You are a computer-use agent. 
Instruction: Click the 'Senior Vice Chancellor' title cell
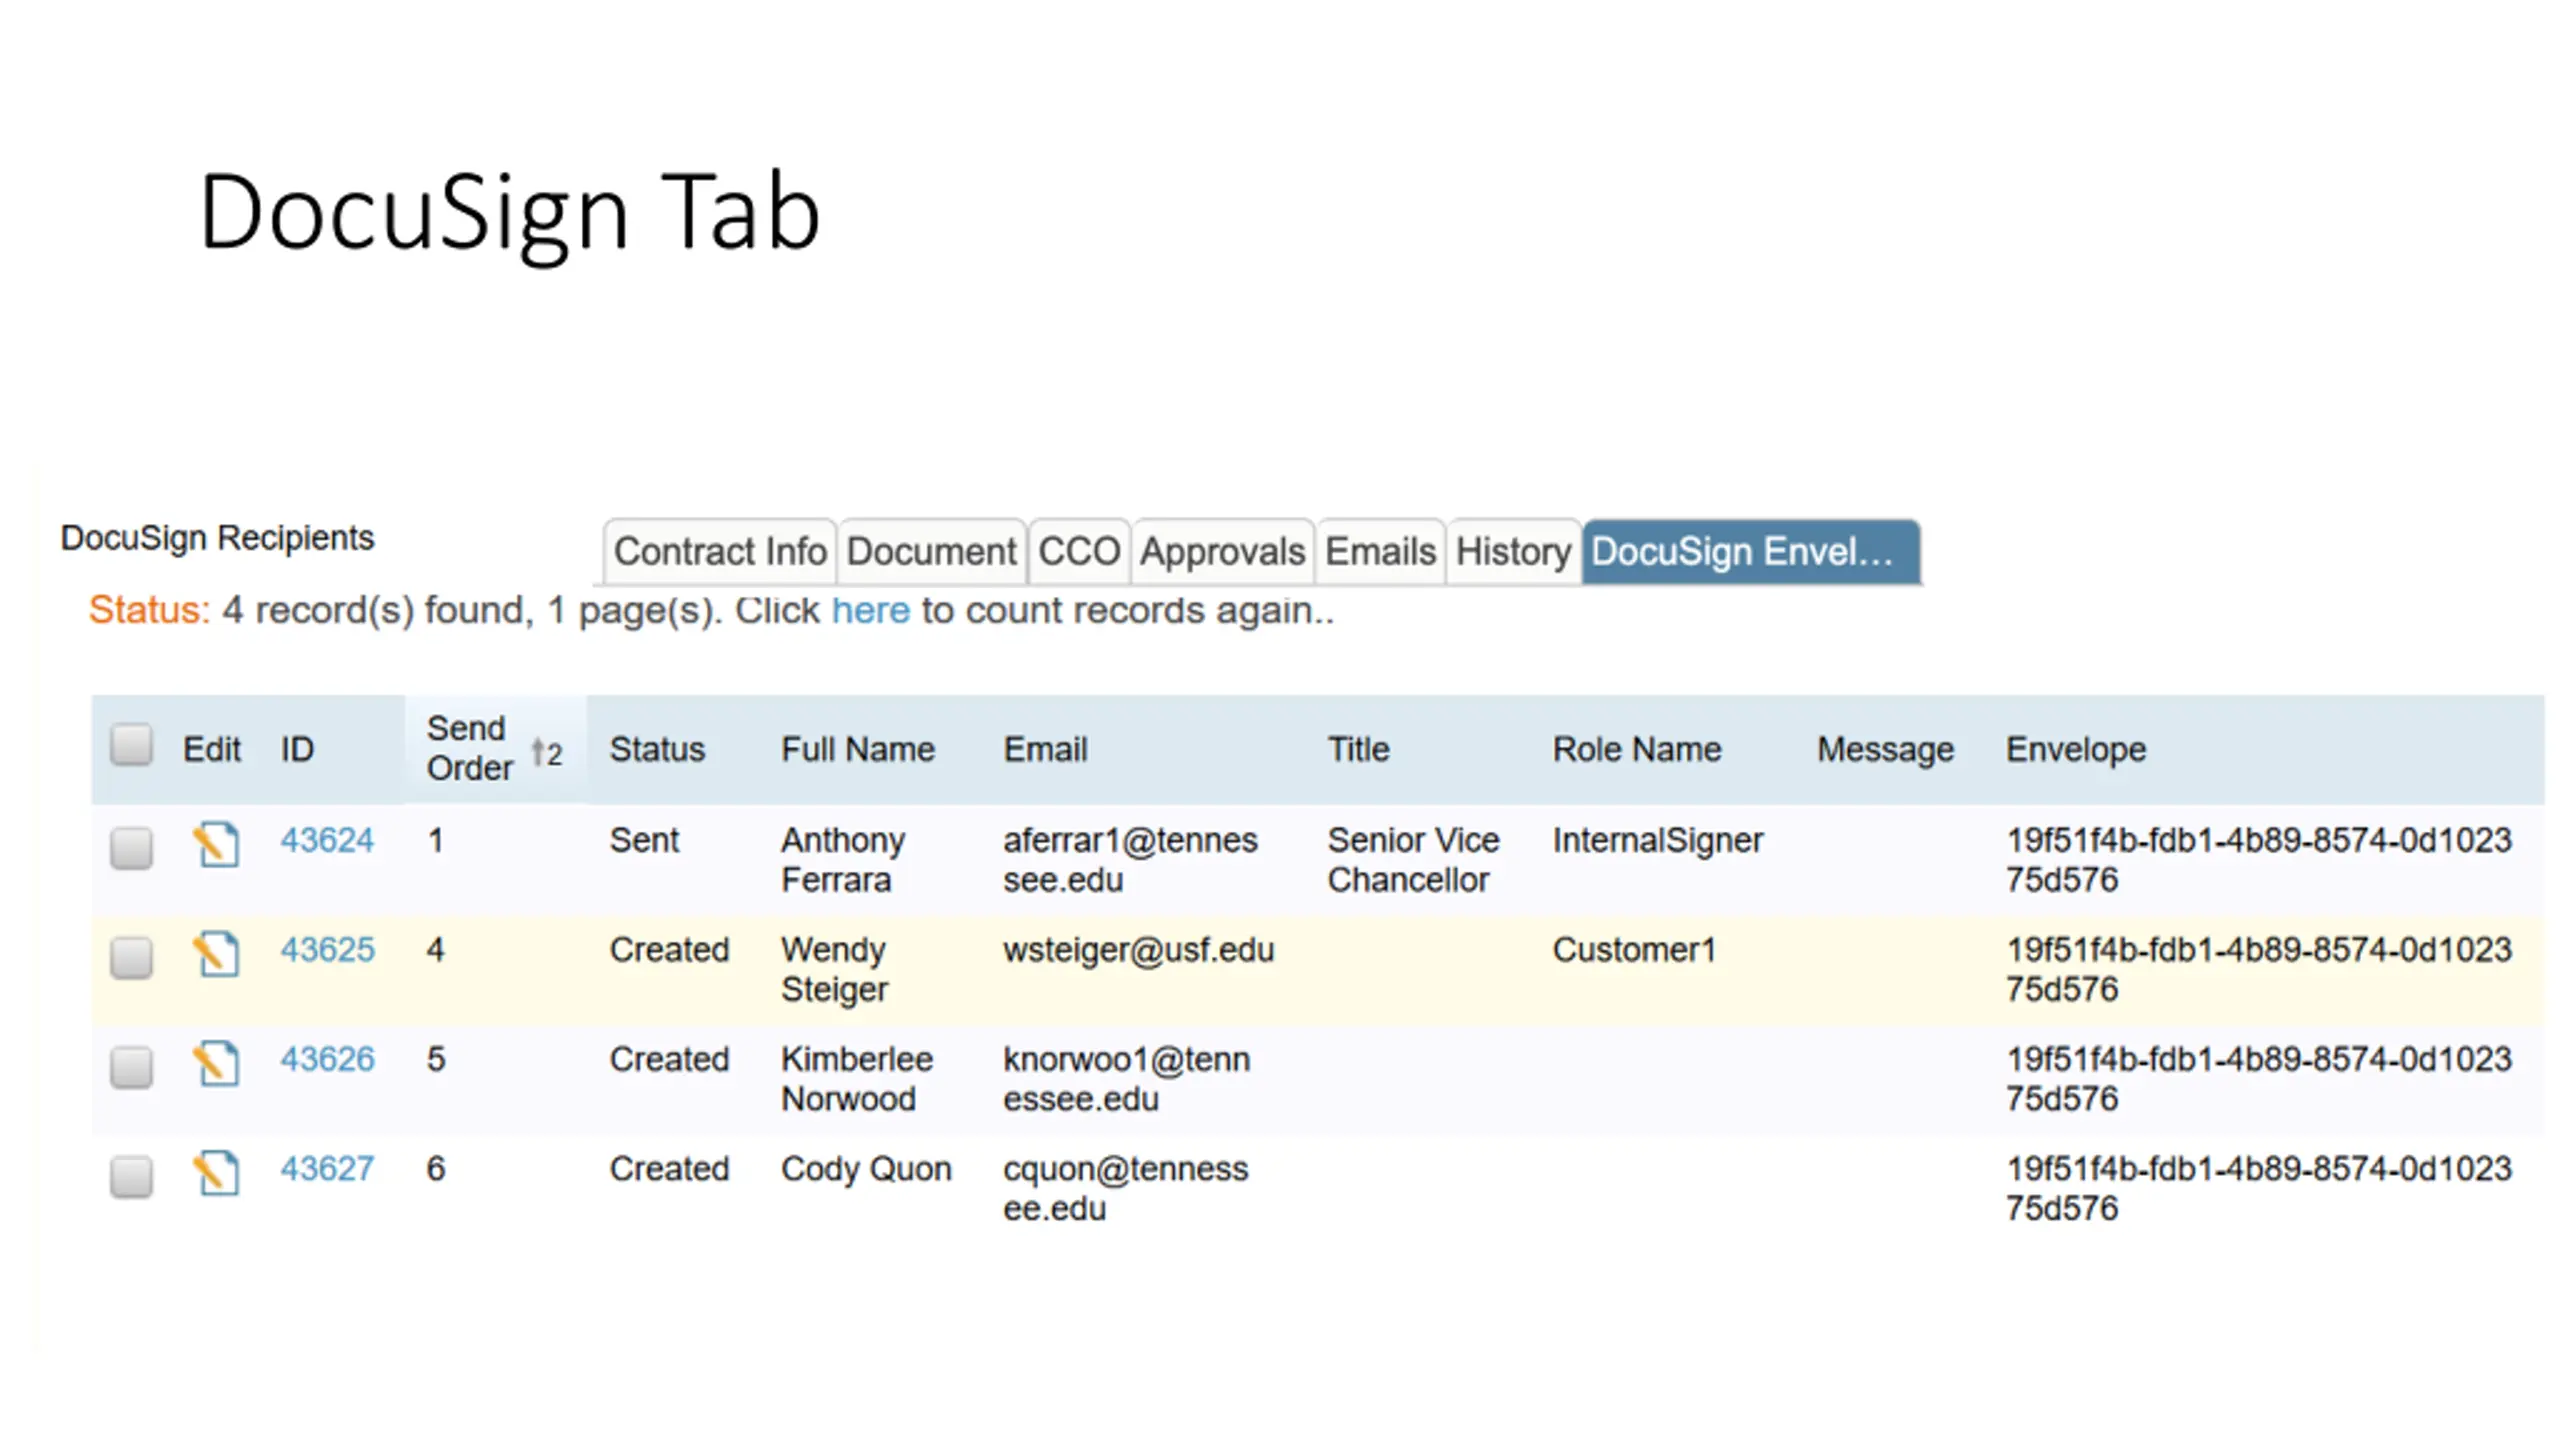1413,860
